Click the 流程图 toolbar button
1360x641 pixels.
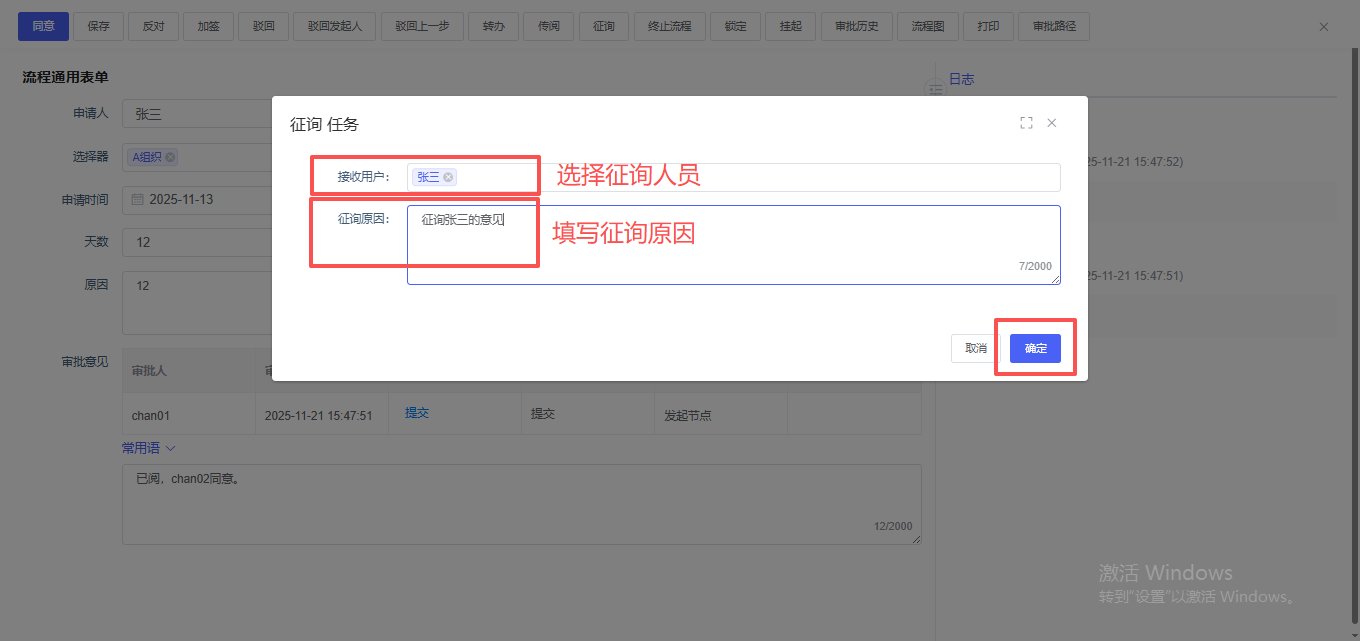coord(927,27)
